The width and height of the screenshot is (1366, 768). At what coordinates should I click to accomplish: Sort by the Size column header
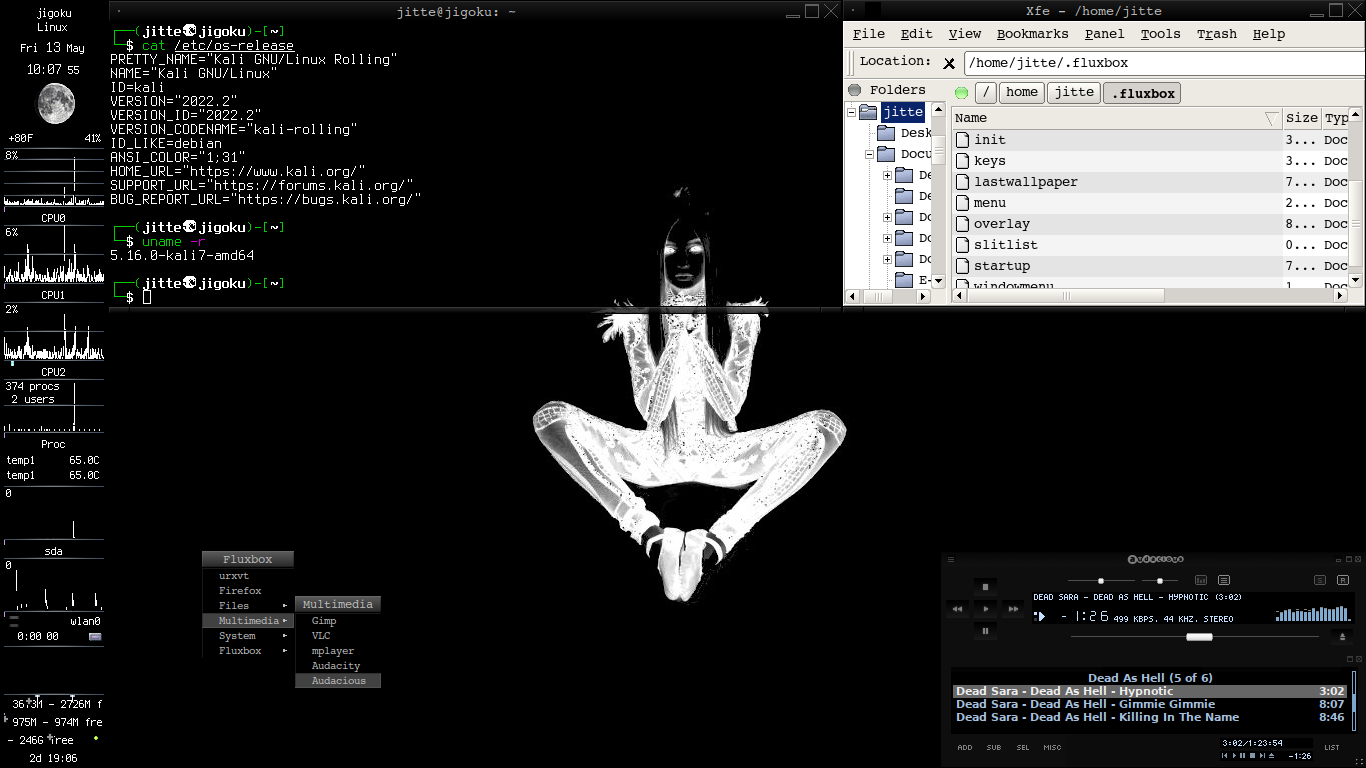coord(1301,118)
